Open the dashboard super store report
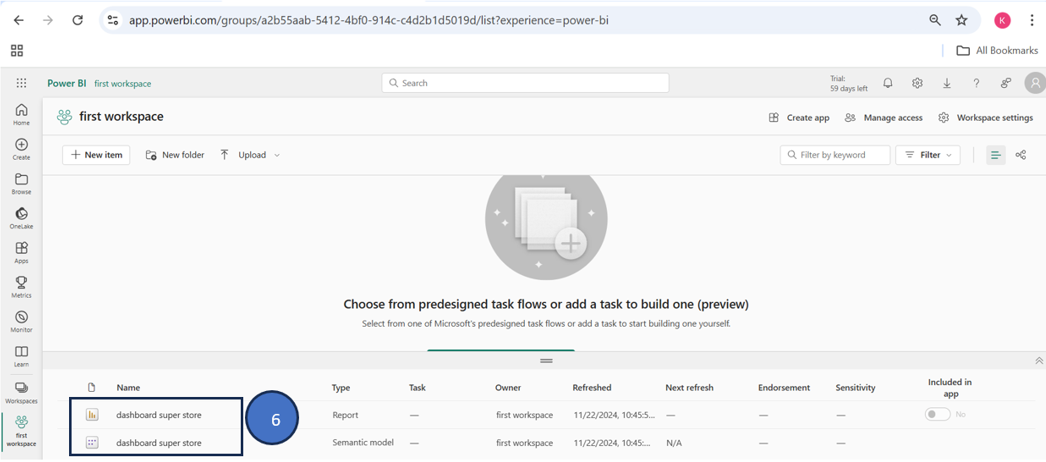The image size is (1046, 462). point(158,415)
